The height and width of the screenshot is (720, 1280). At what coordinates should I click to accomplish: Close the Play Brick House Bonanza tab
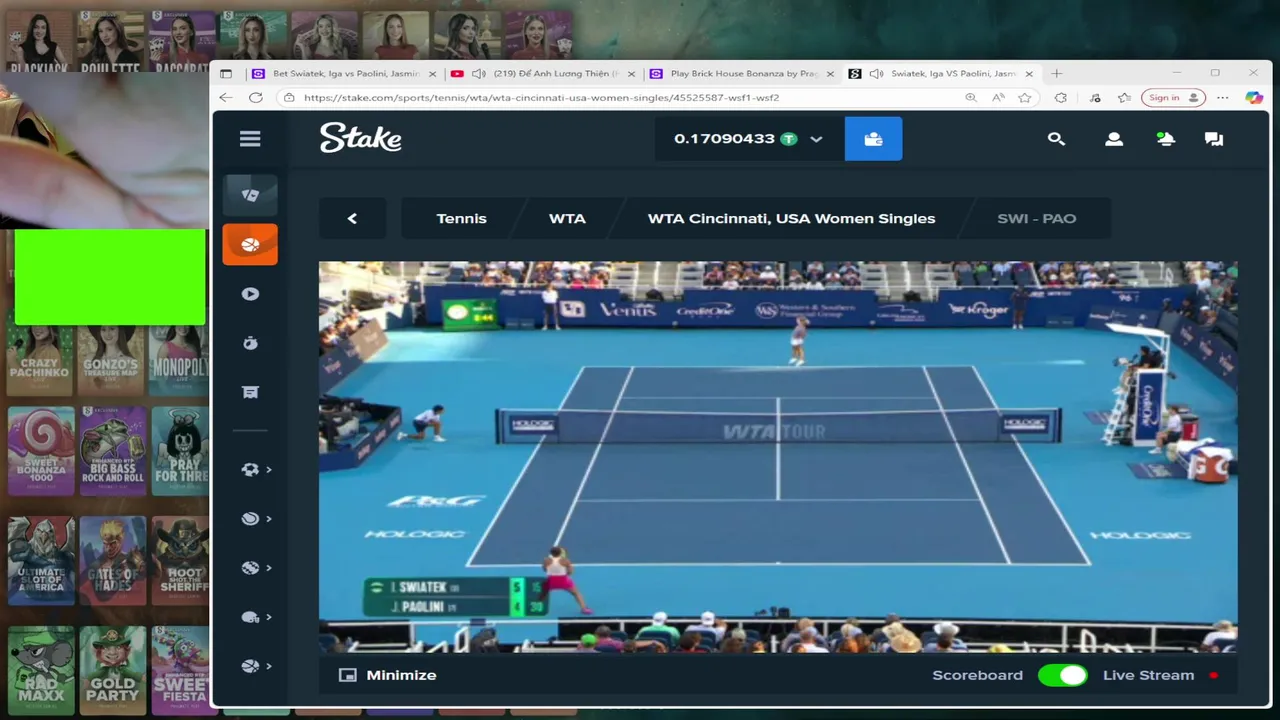(830, 74)
